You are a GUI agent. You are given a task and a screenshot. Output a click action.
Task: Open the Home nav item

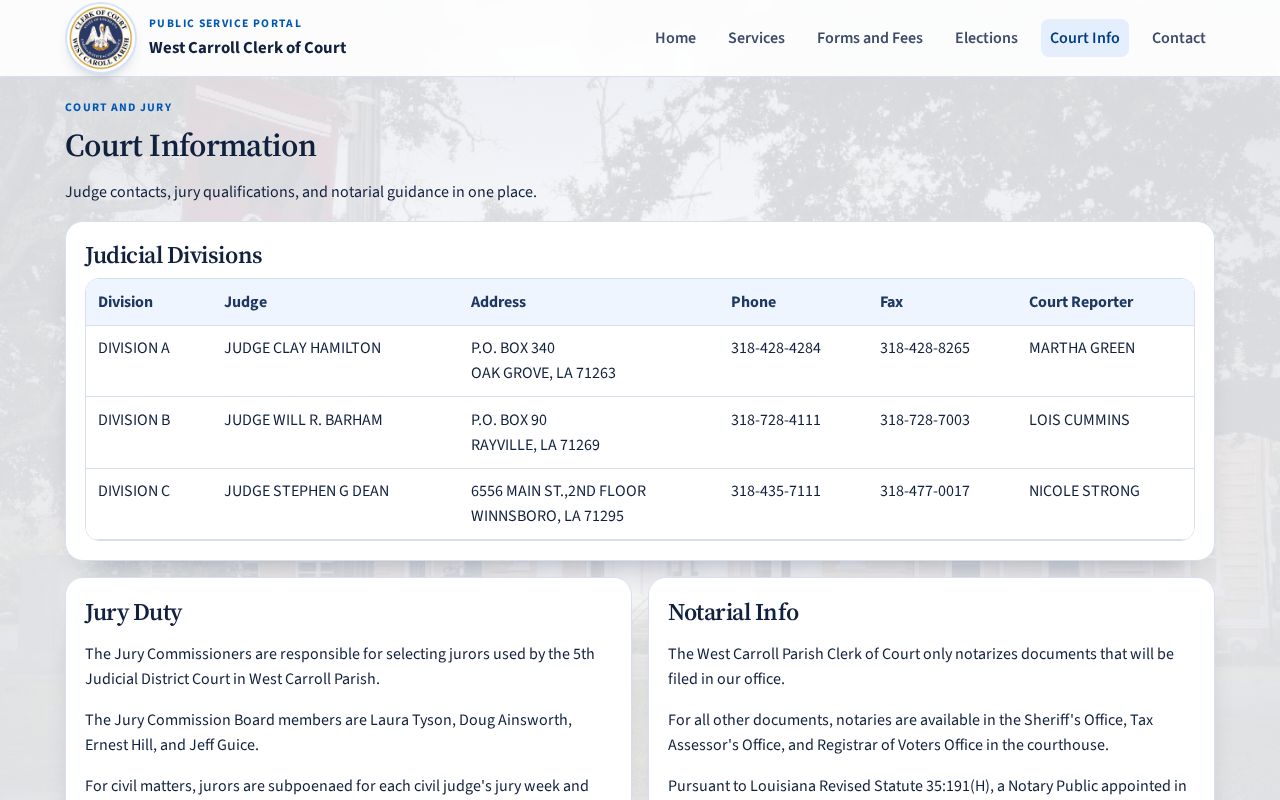(x=675, y=38)
